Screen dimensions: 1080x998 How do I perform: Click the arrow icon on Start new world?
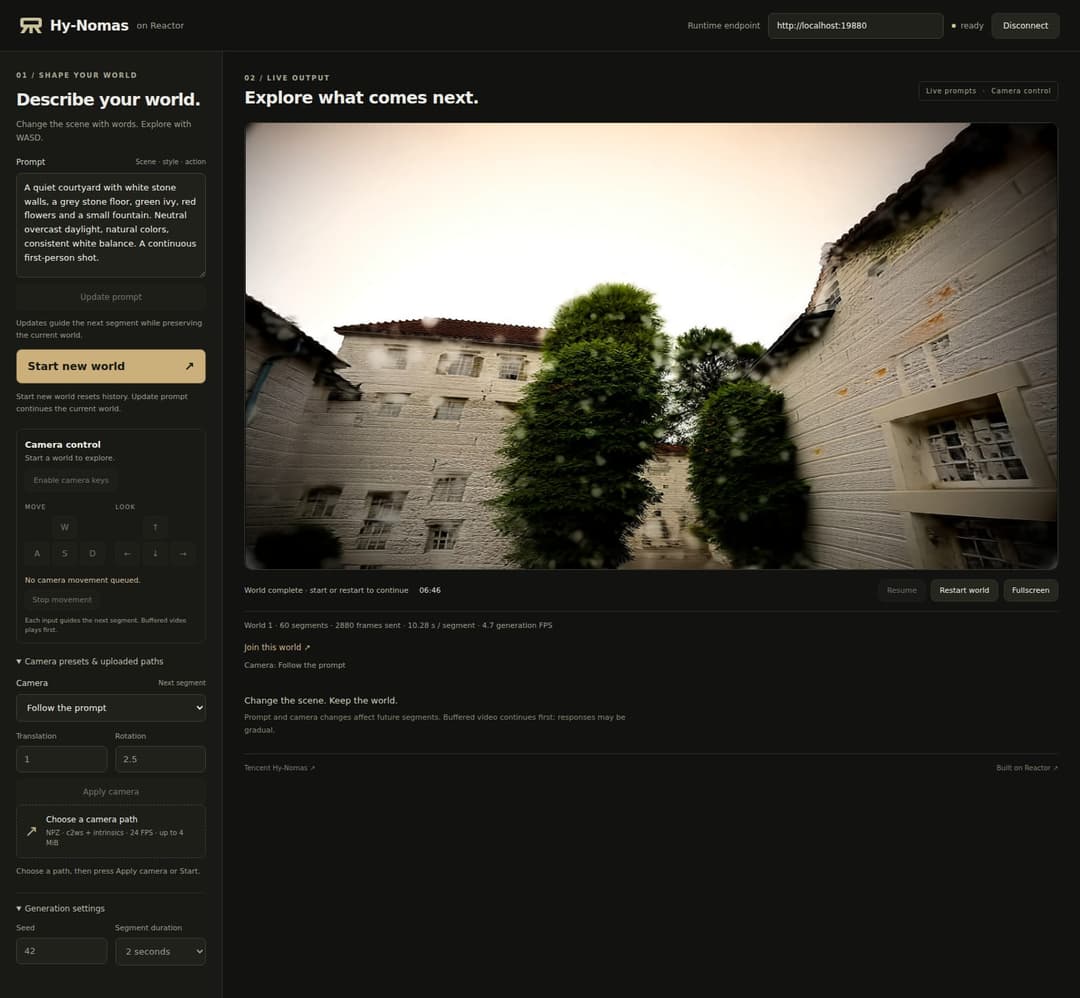point(189,366)
